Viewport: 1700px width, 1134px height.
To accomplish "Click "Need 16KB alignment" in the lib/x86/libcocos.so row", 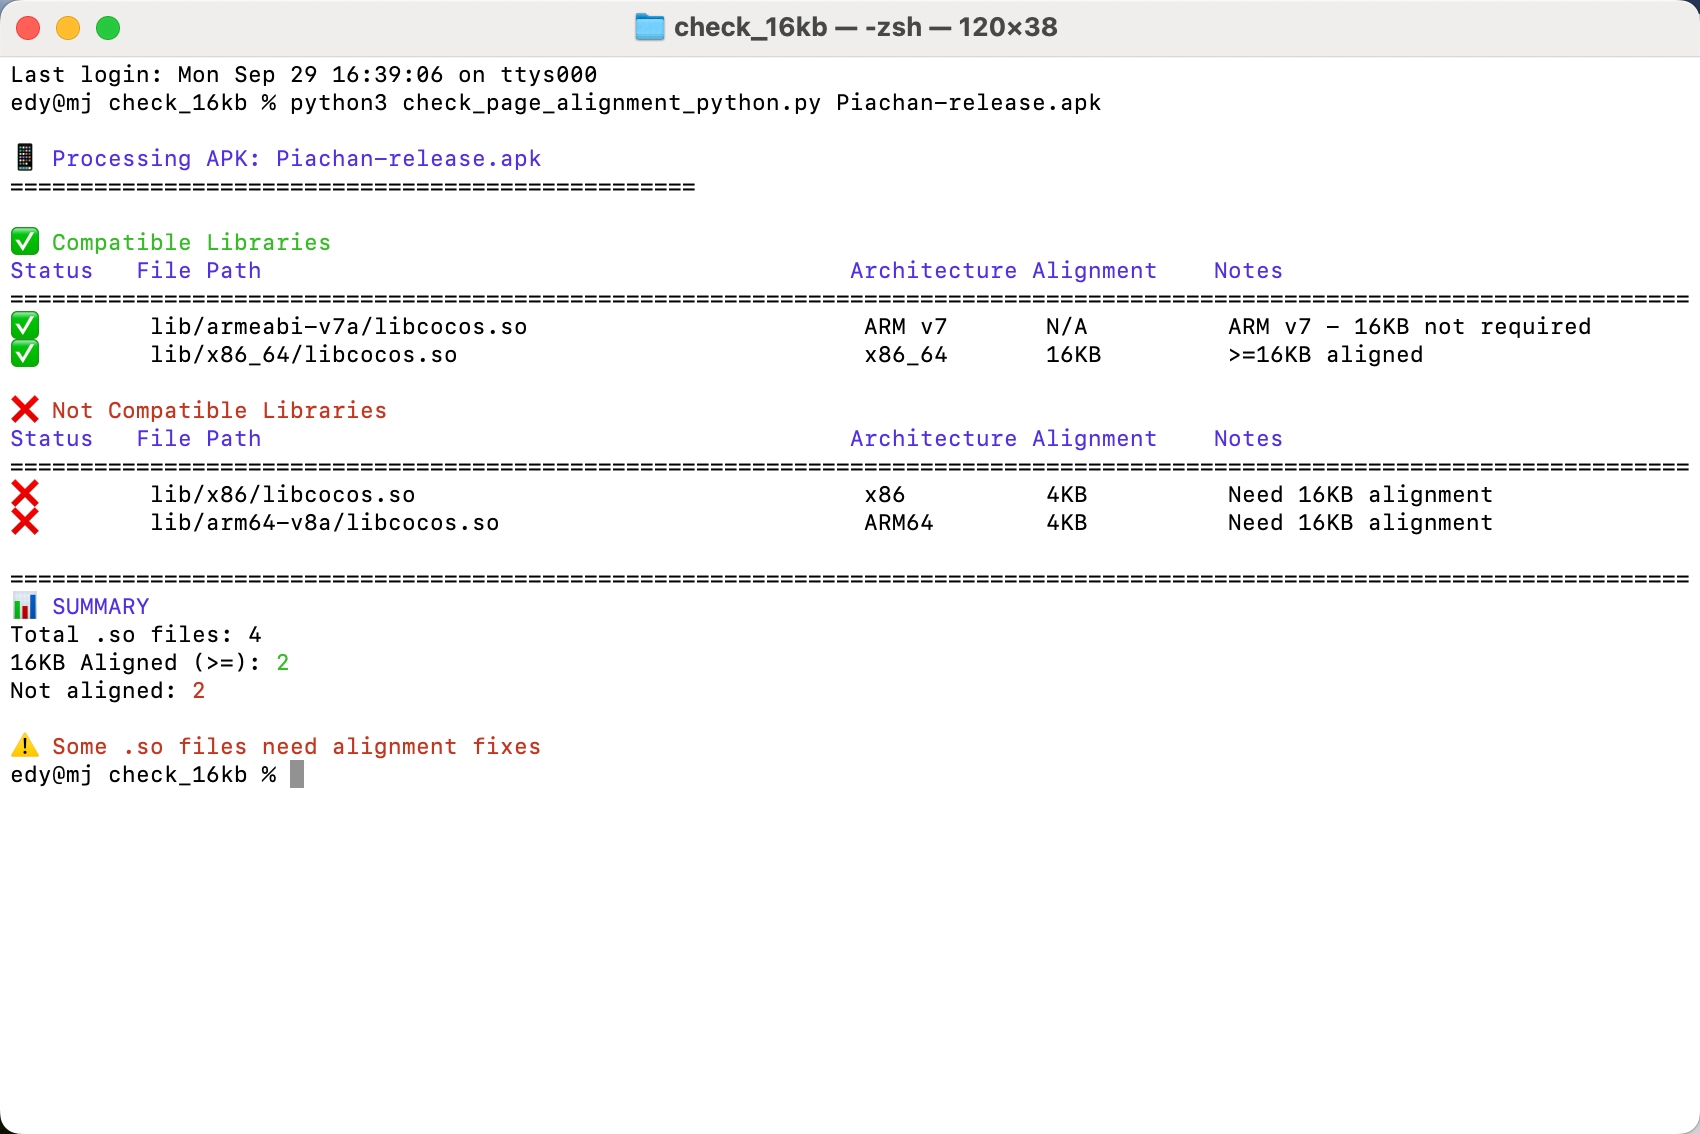I will pos(1360,495).
